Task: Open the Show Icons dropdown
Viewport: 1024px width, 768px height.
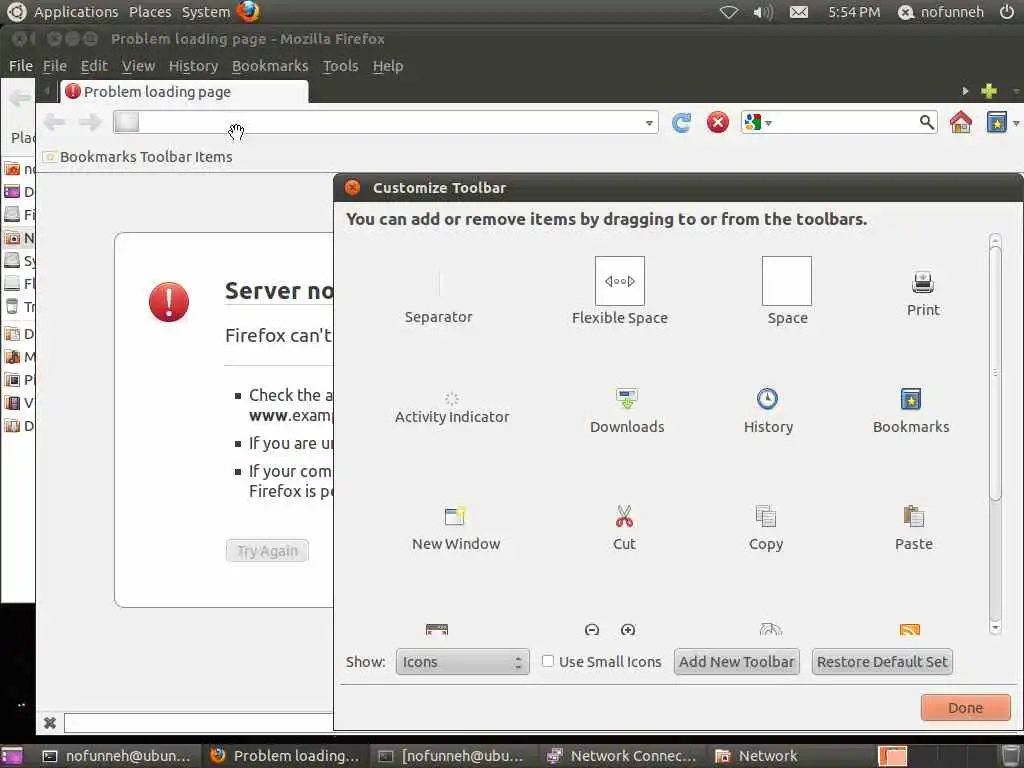Action: pyautogui.click(x=462, y=662)
